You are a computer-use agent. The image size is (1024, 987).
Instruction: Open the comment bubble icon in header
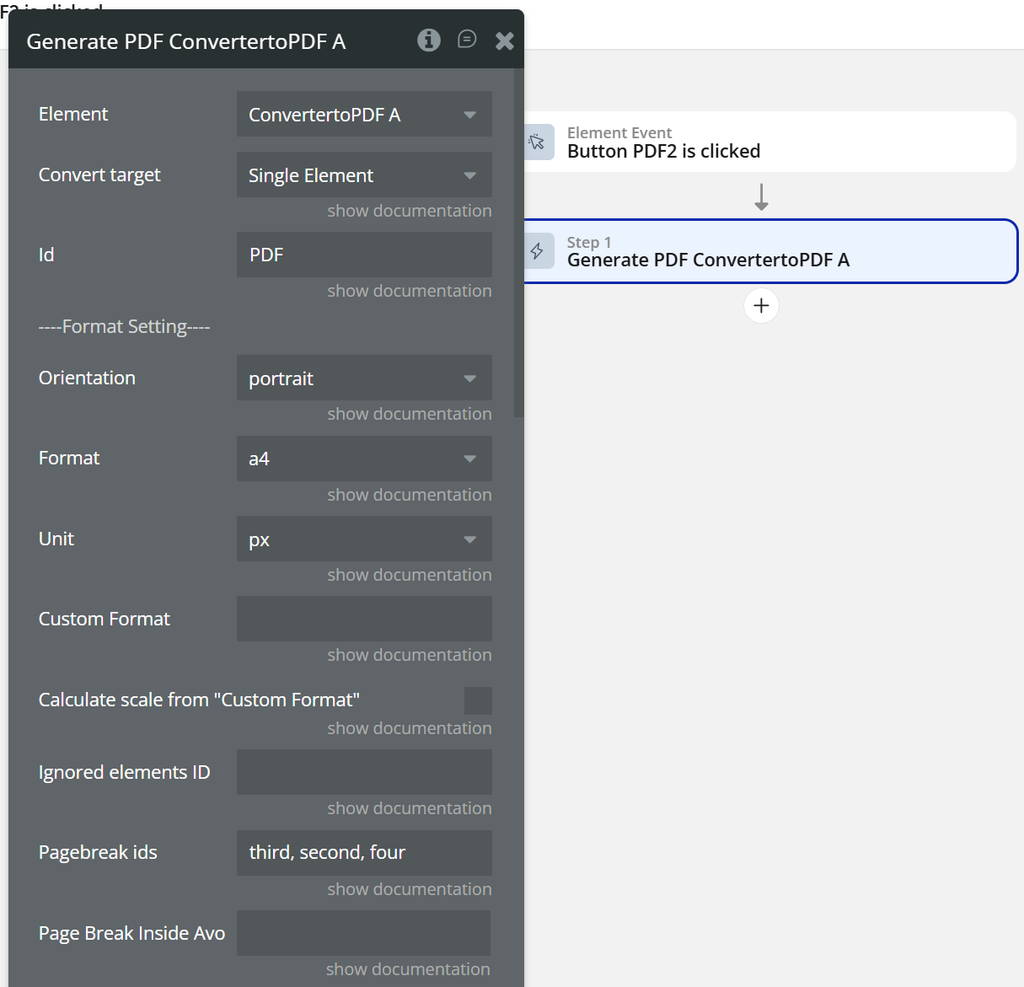467,40
